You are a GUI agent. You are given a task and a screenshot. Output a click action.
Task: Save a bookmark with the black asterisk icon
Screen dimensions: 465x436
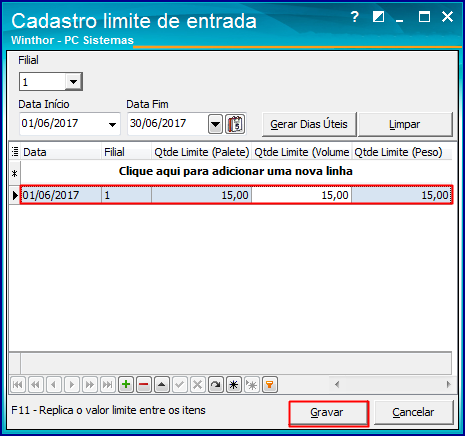tap(234, 385)
